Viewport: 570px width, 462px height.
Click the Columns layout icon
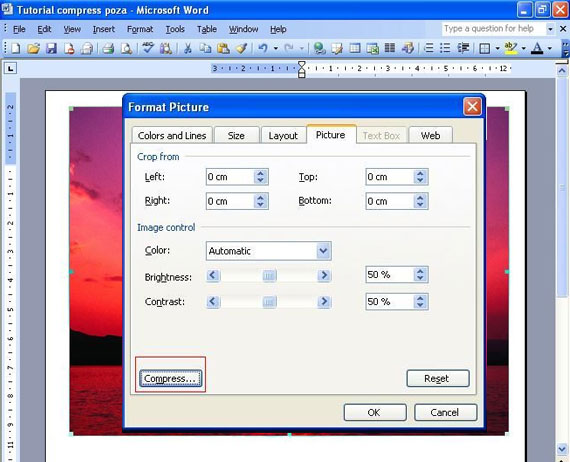pyautogui.click(x=390, y=48)
